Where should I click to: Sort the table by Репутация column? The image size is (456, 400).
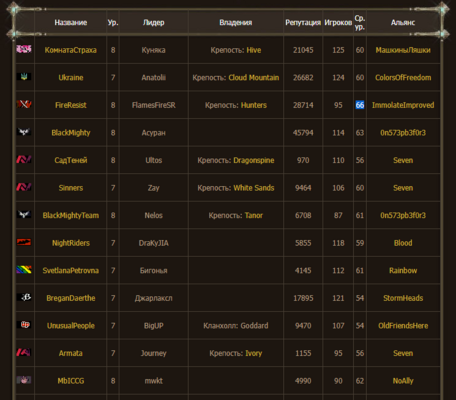tap(303, 23)
